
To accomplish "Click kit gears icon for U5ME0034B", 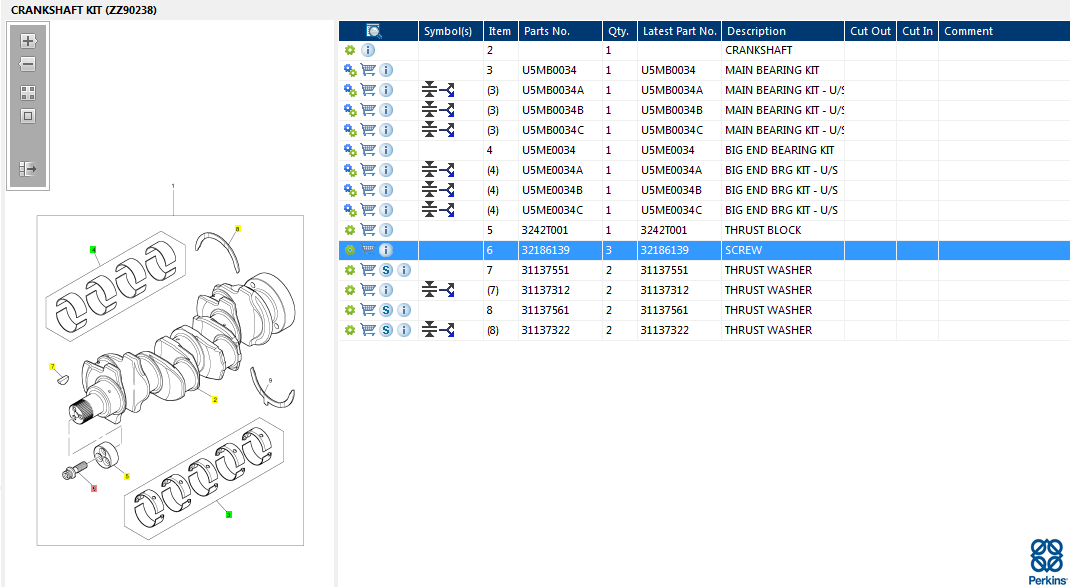I will (x=350, y=190).
